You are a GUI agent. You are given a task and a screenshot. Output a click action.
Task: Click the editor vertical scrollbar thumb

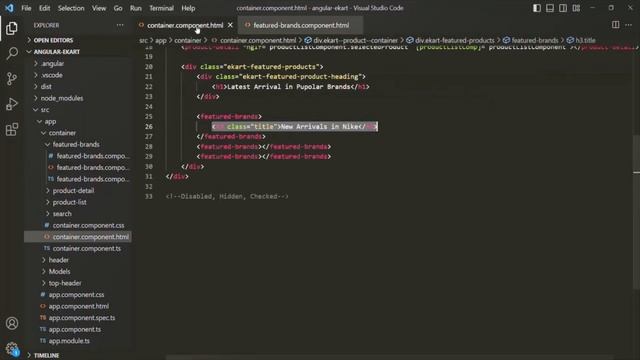(636, 211)
